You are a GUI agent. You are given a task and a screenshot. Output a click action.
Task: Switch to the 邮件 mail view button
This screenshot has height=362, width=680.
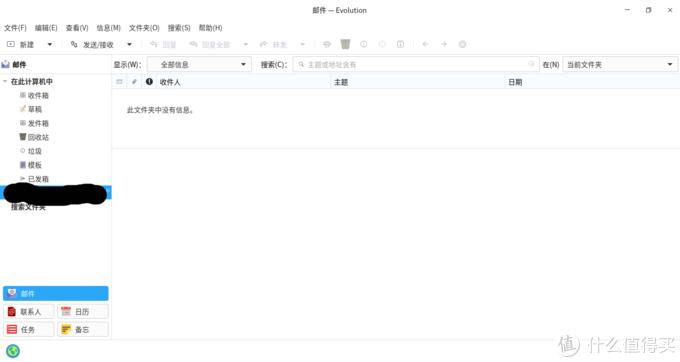(x=56, y=294)
